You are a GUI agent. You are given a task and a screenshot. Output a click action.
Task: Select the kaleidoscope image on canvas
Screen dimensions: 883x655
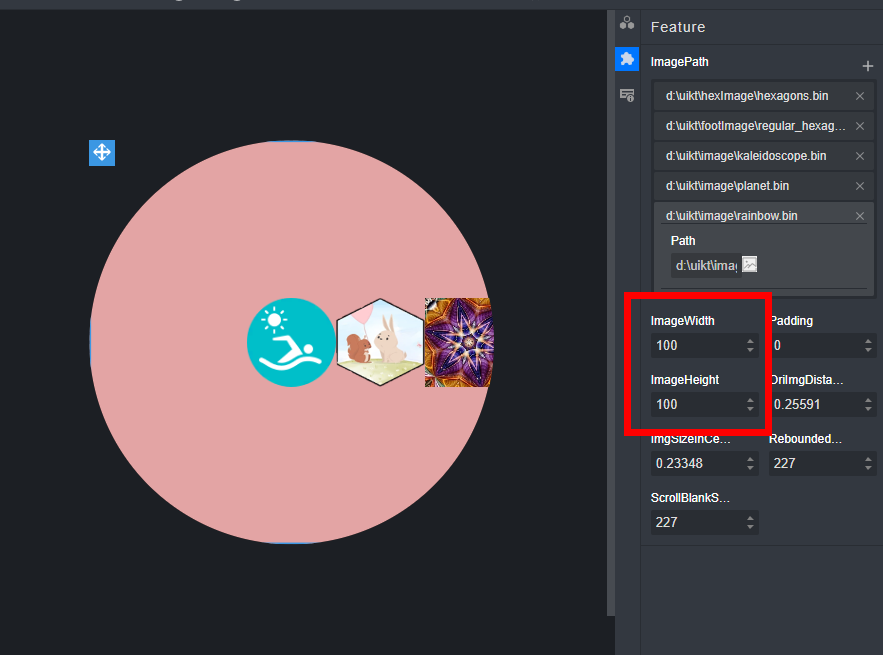pos(457,342)
